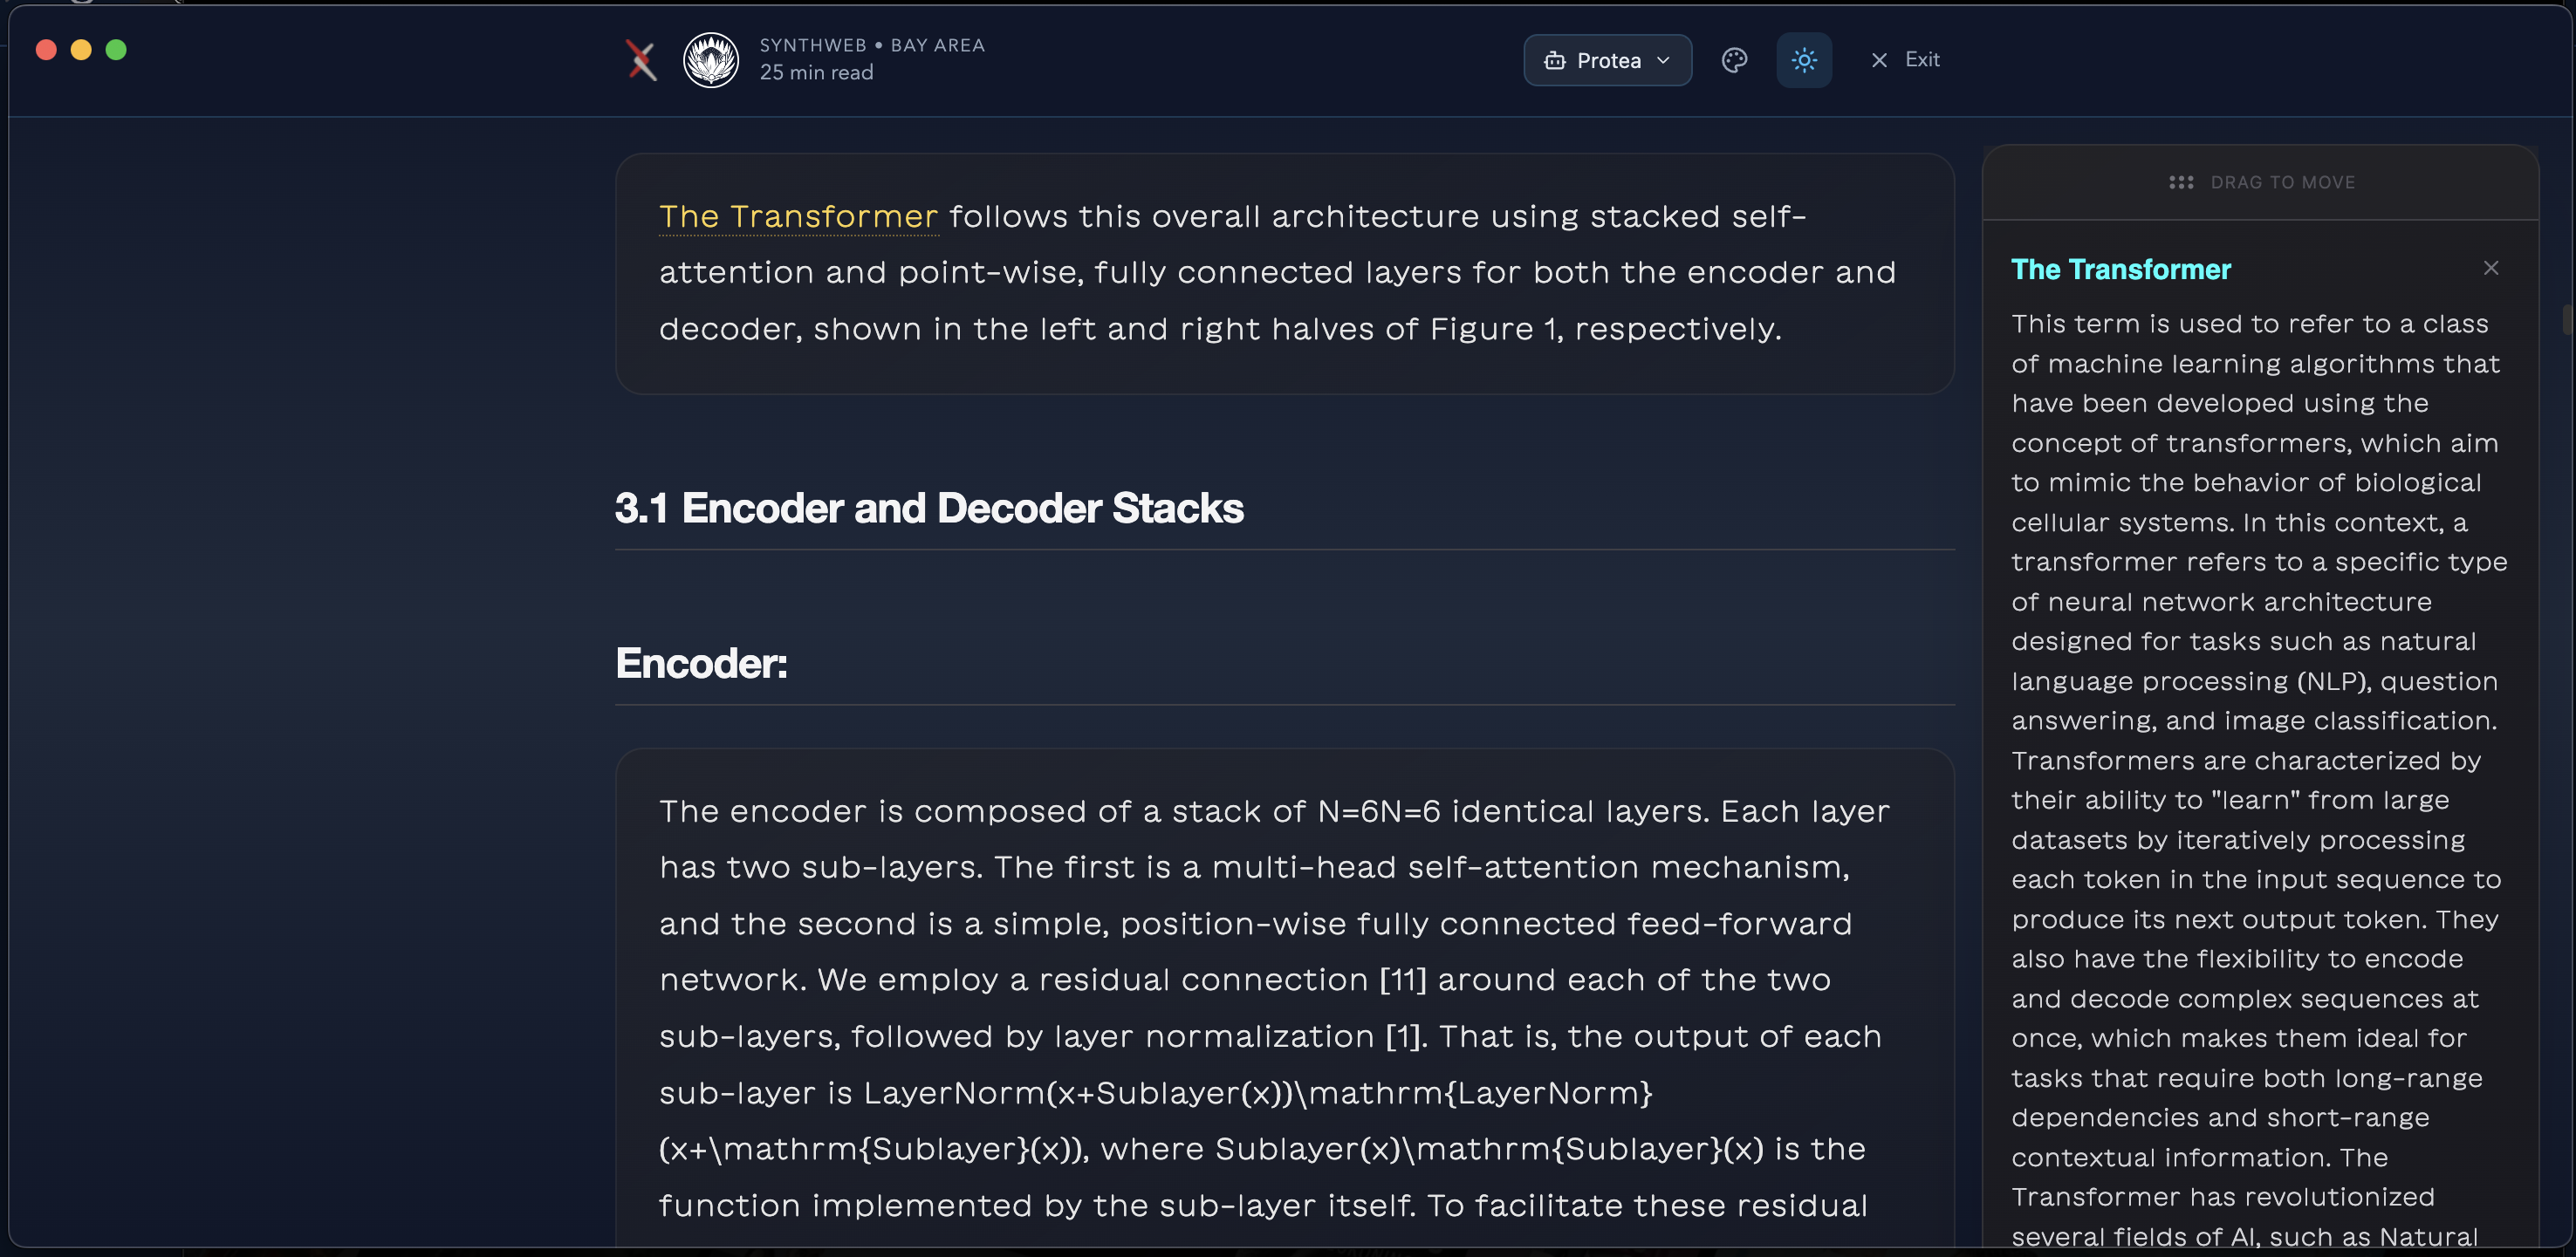Click the green maximize window button
This screenshot has width=2576, height=1257.
click(x=116, y=50)
